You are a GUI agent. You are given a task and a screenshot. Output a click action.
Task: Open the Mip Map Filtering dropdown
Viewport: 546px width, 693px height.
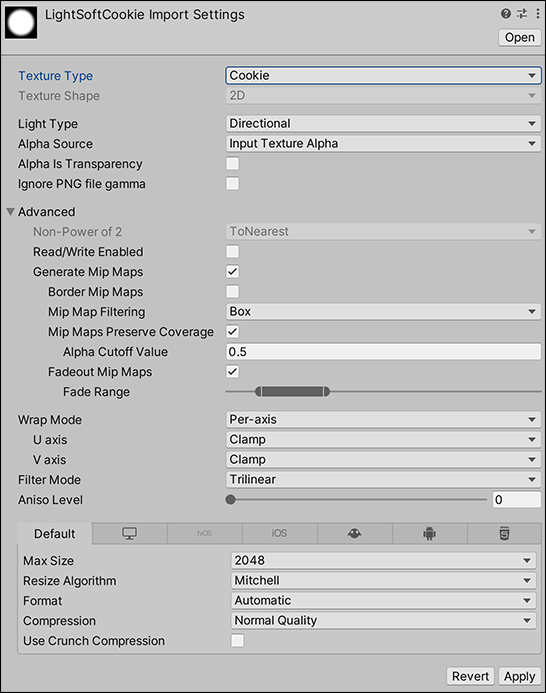(x=383, y=312)
